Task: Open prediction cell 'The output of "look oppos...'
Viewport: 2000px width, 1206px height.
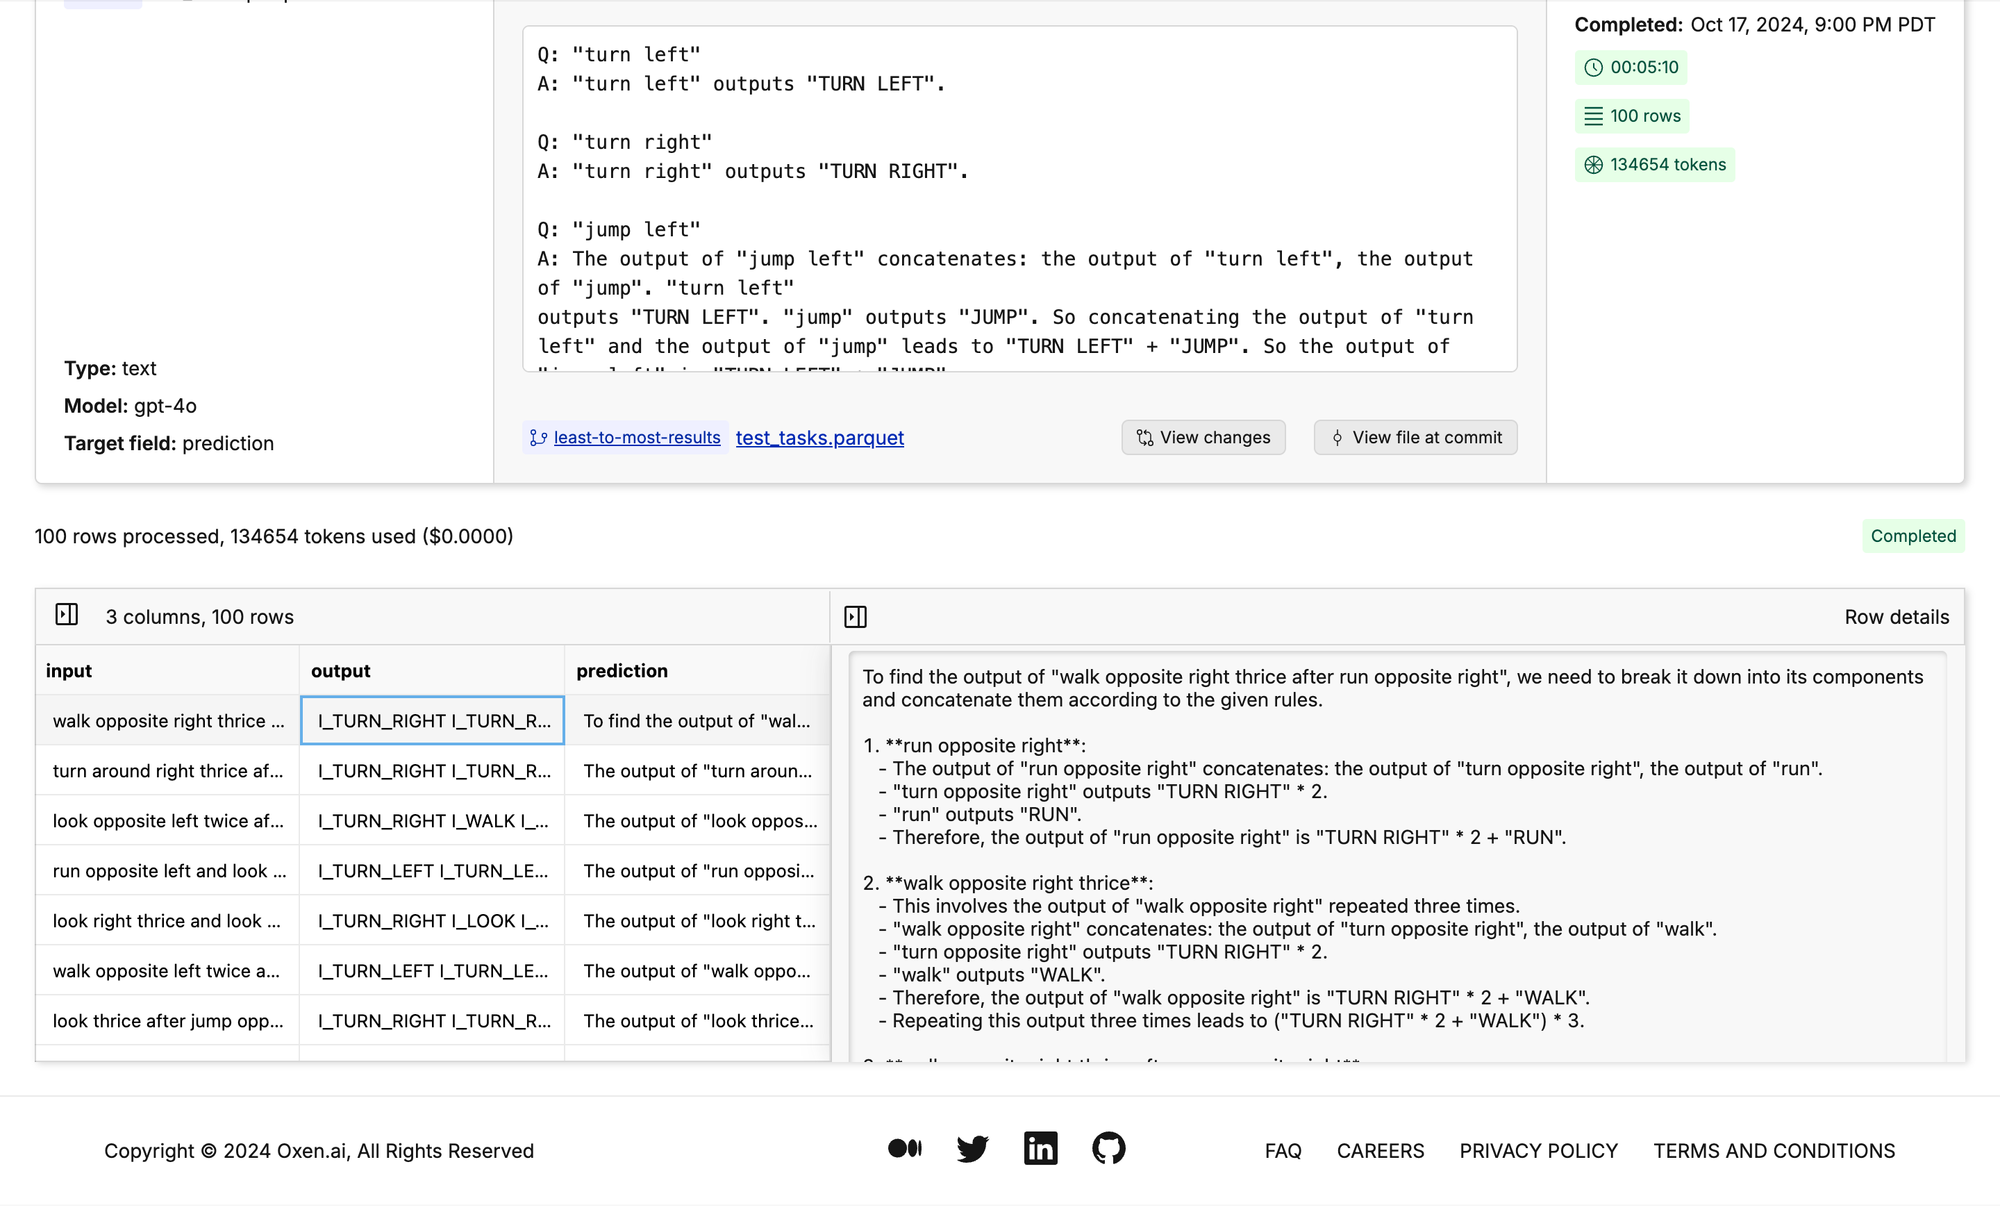Action: (x=699, y=821)
